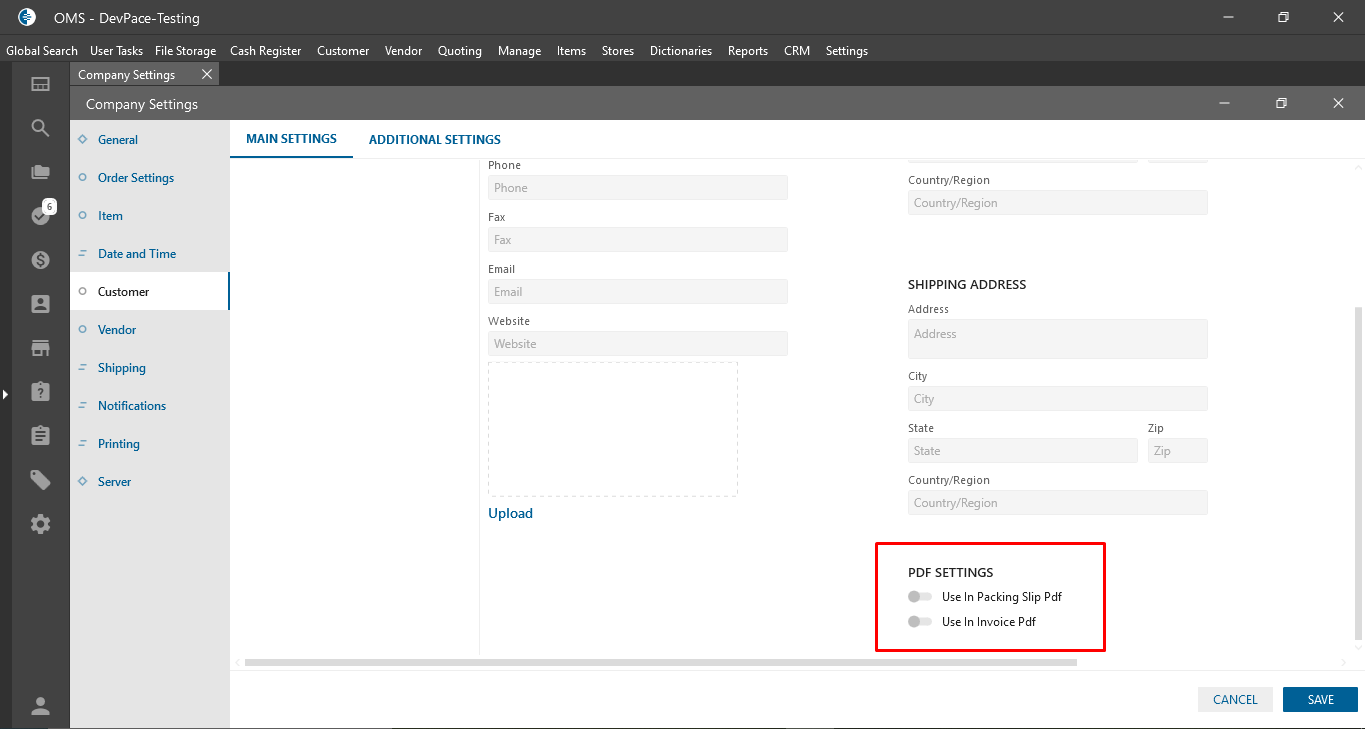Open user tasks icon with badge 6
The height and width of the screenshot is (729, 1365).
[41, 215]
